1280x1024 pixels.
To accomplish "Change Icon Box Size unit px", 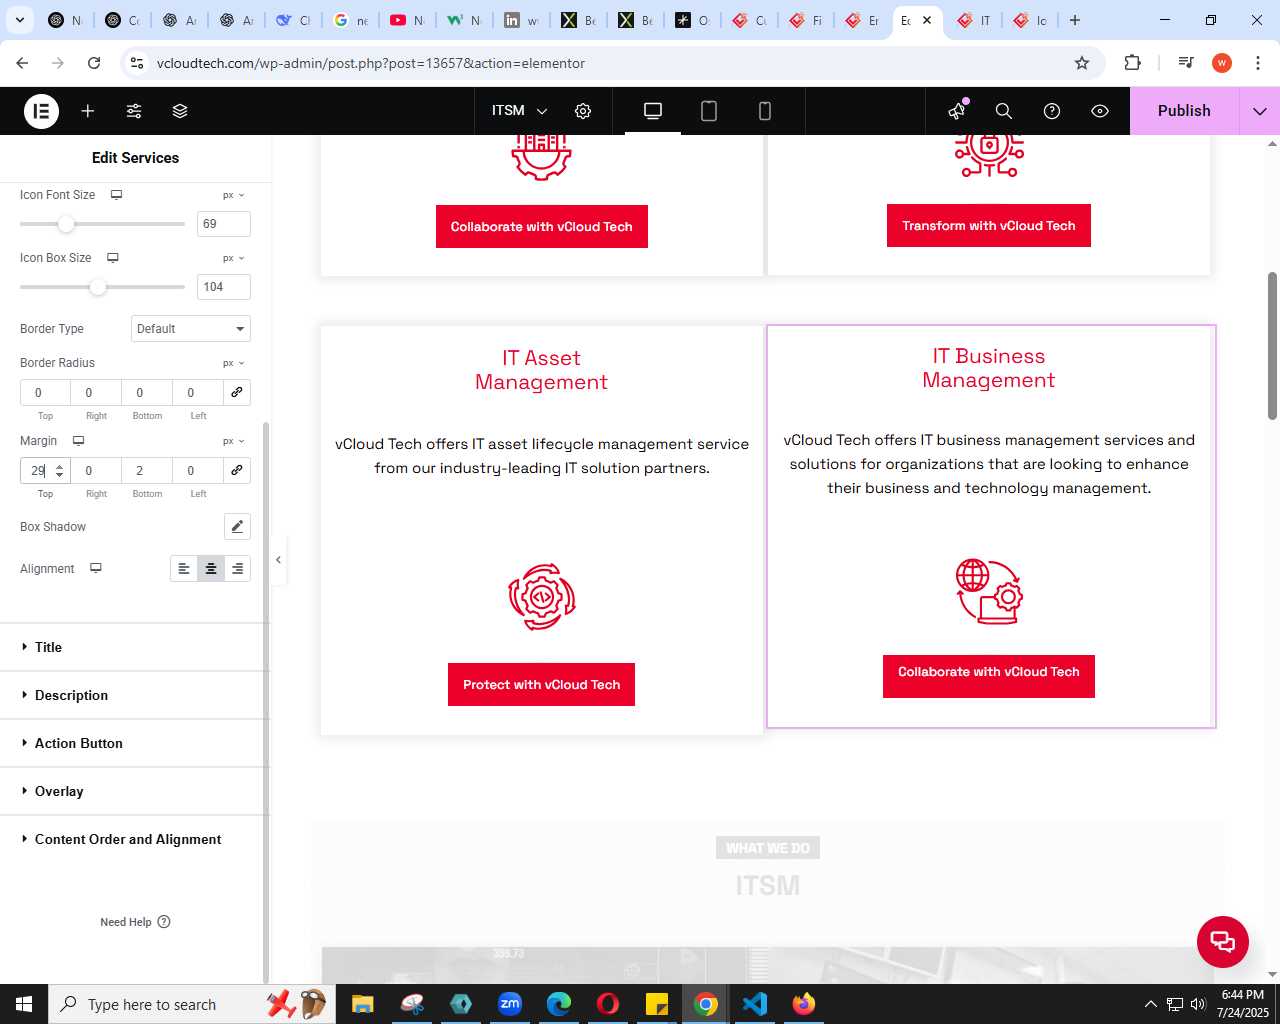I will 234,258.
